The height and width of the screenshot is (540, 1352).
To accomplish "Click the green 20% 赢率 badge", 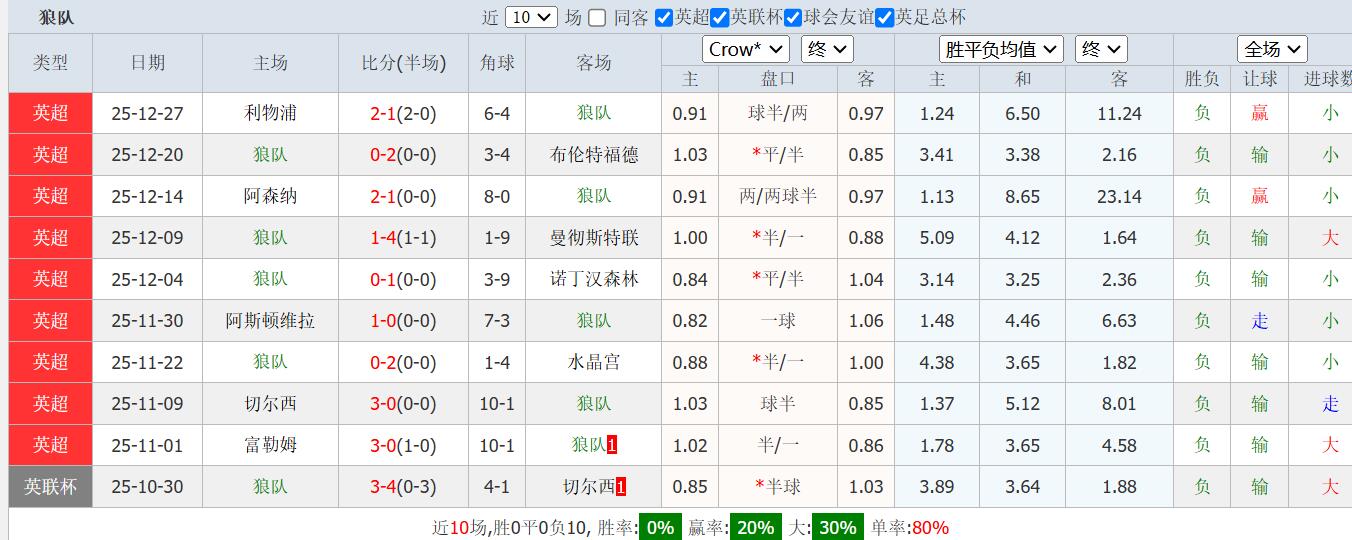I will tap(755, 527).
